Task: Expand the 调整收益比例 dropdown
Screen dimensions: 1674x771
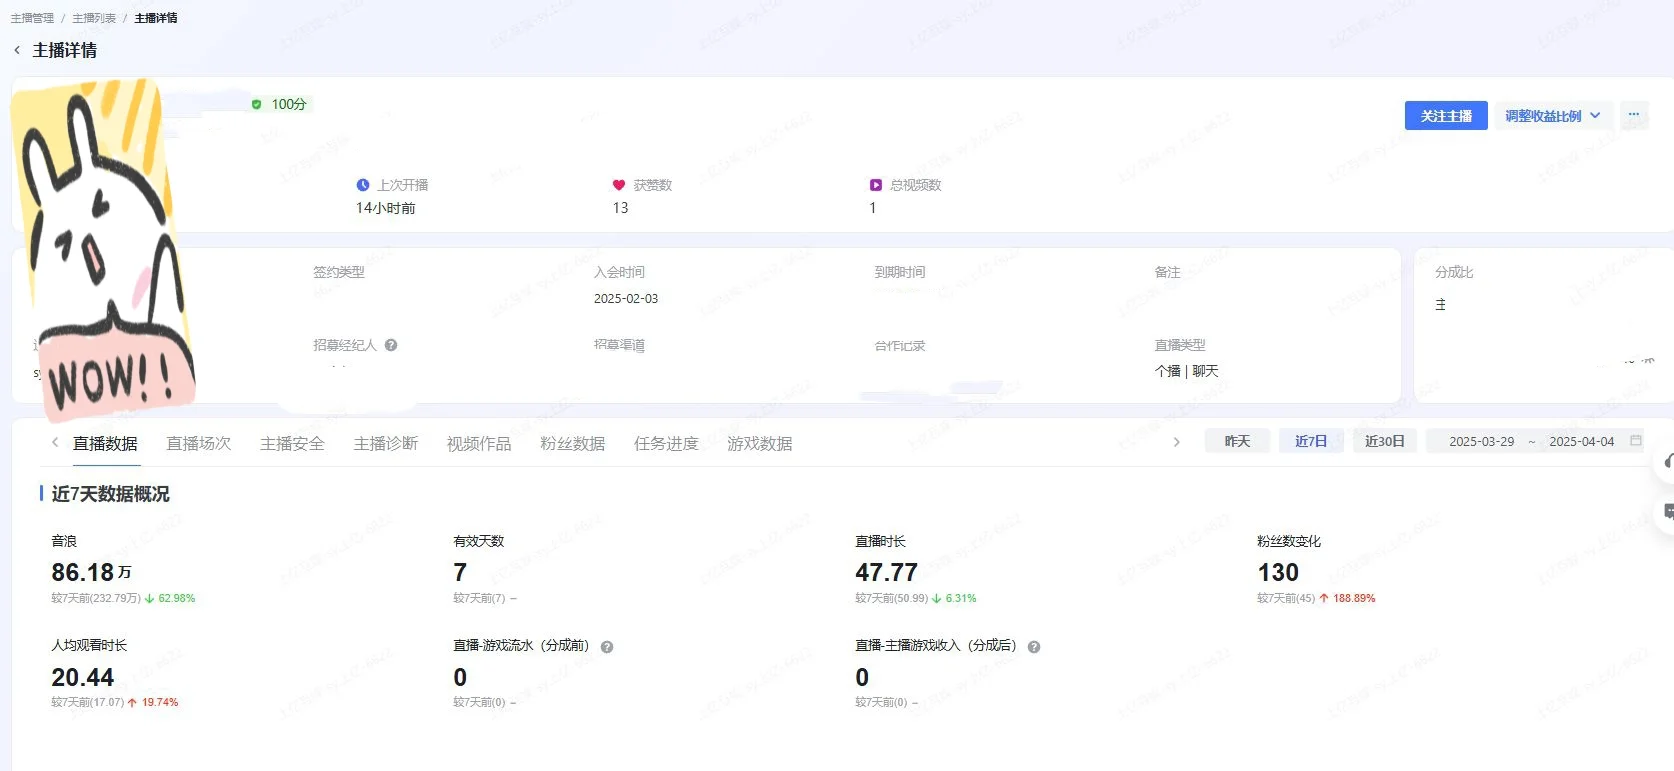Action: (x=1553, y=116)
